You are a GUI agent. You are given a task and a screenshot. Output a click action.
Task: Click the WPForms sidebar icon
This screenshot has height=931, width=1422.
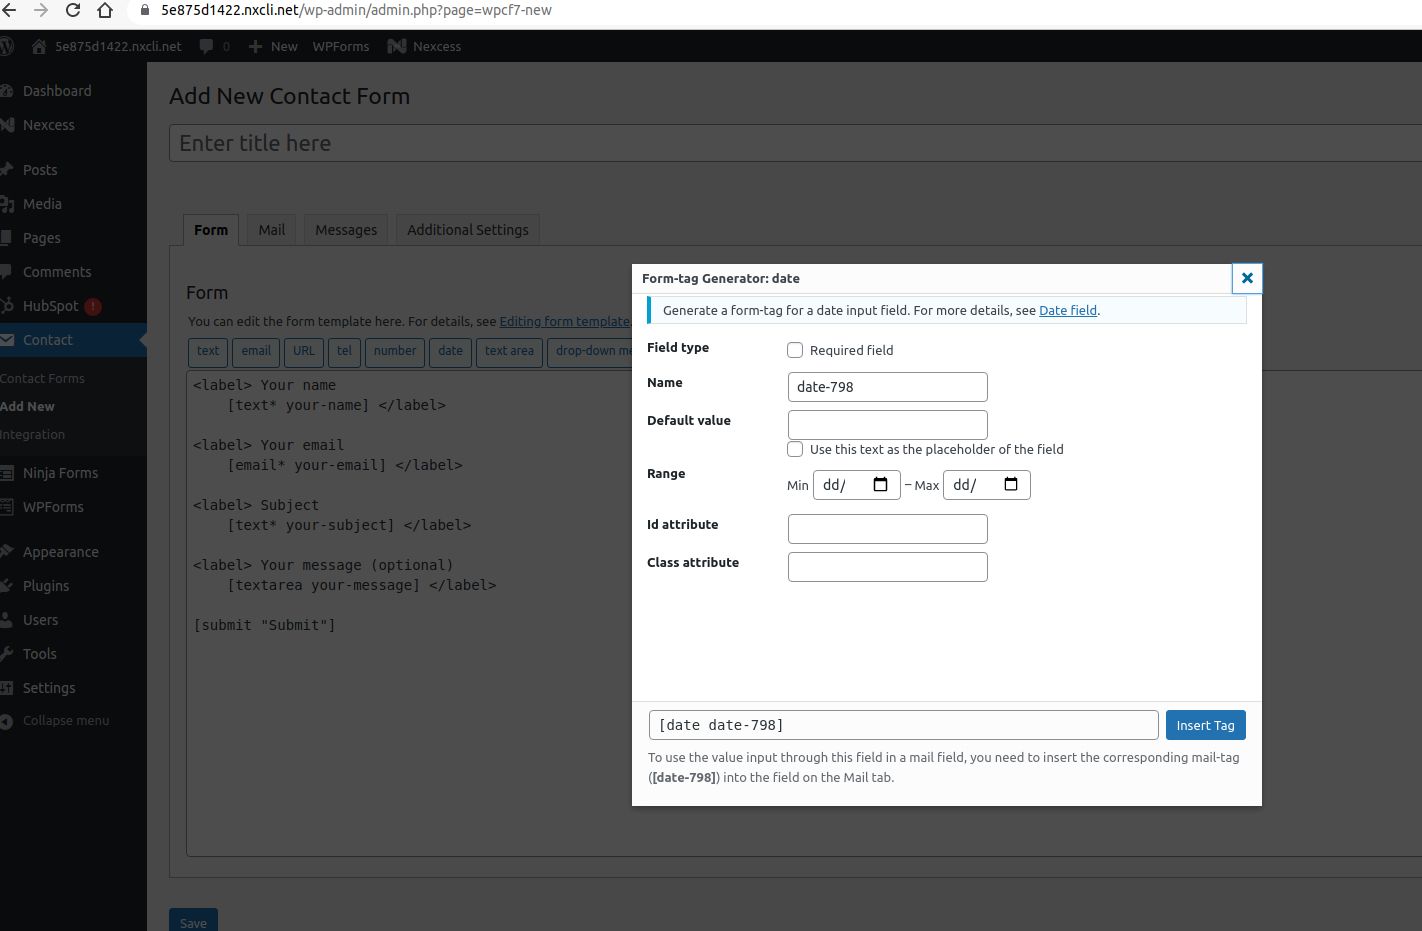tap(8, 507)
